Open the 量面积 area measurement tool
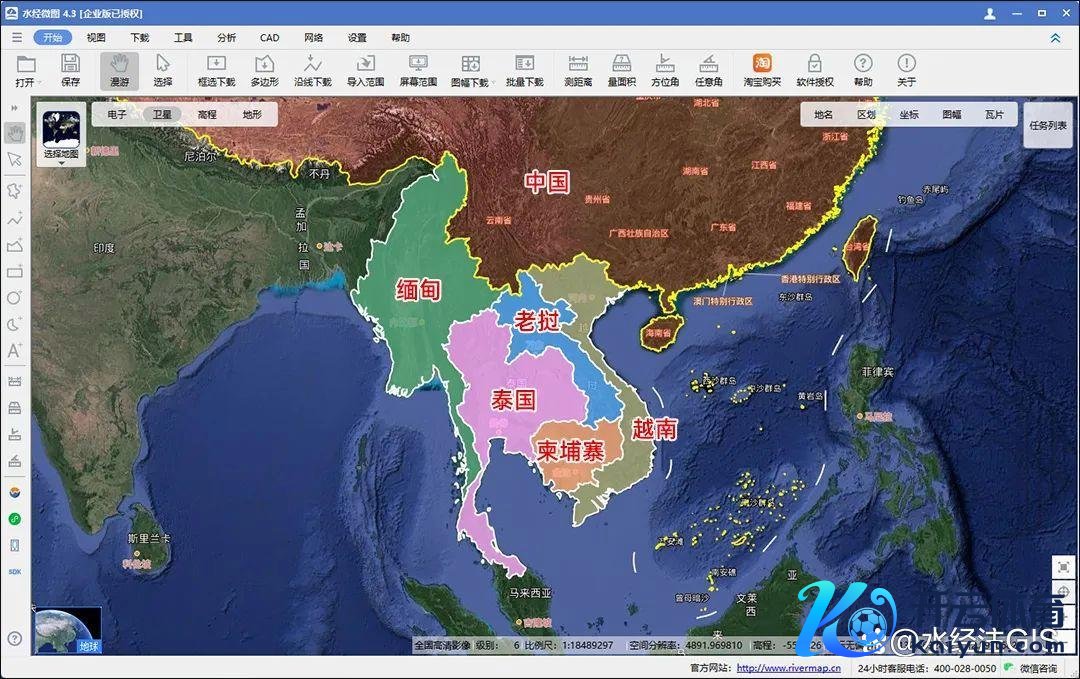Screen dimensions: 1080x679 621,70
